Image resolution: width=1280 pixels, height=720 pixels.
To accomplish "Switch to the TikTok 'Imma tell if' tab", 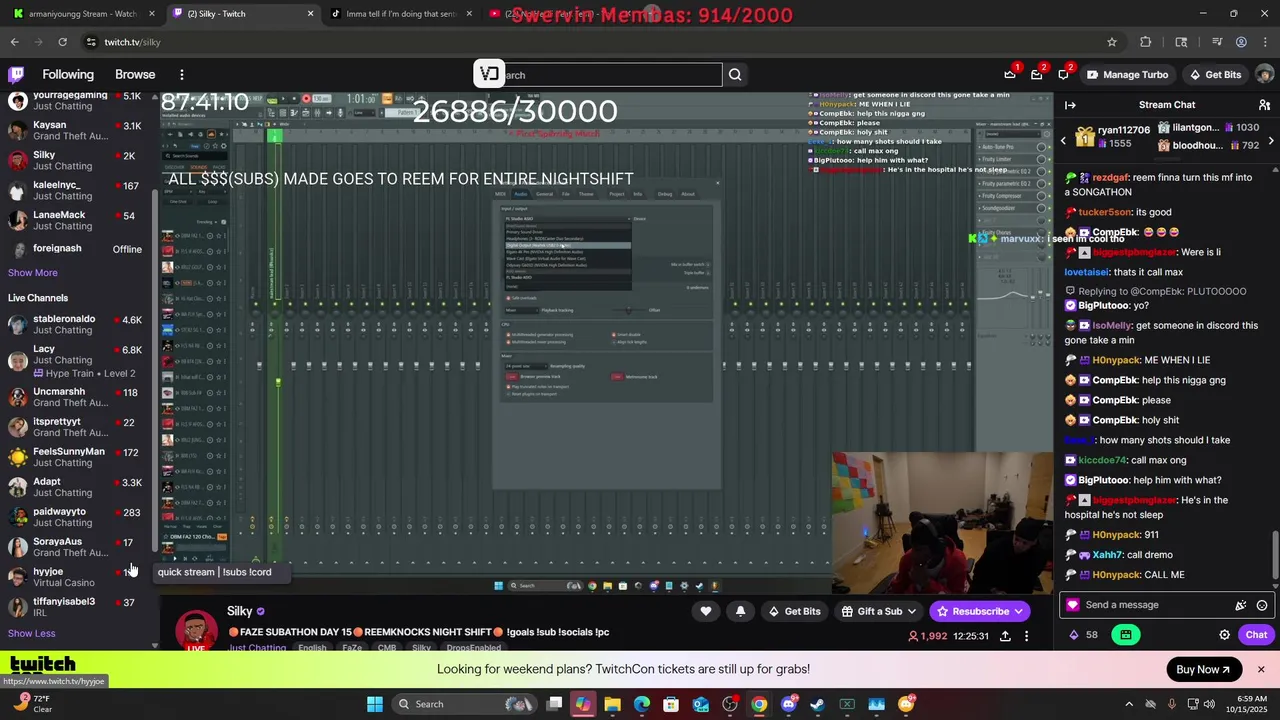I will [400, 14].
